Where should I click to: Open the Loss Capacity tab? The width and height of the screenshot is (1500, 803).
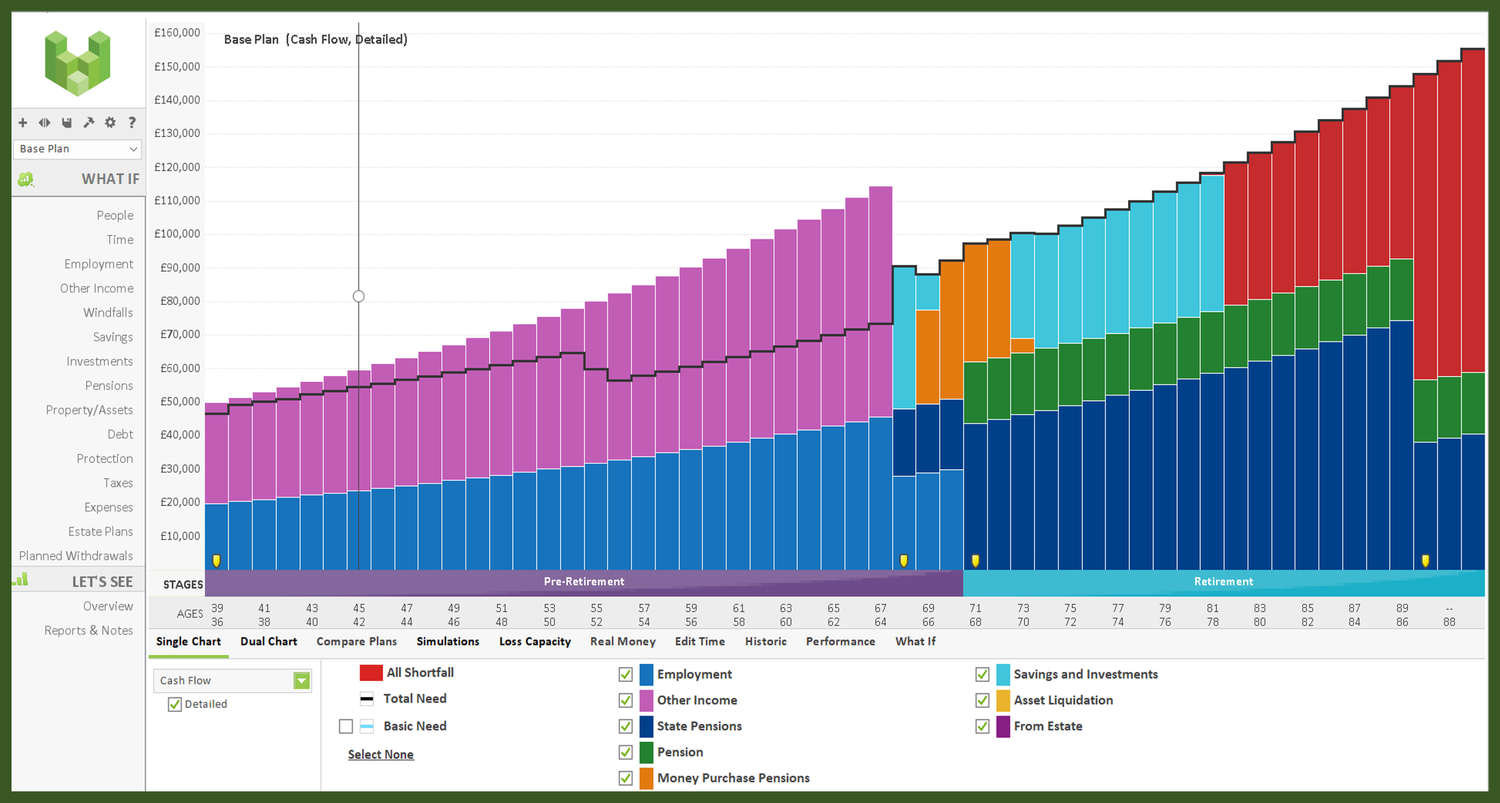(535, 641)
